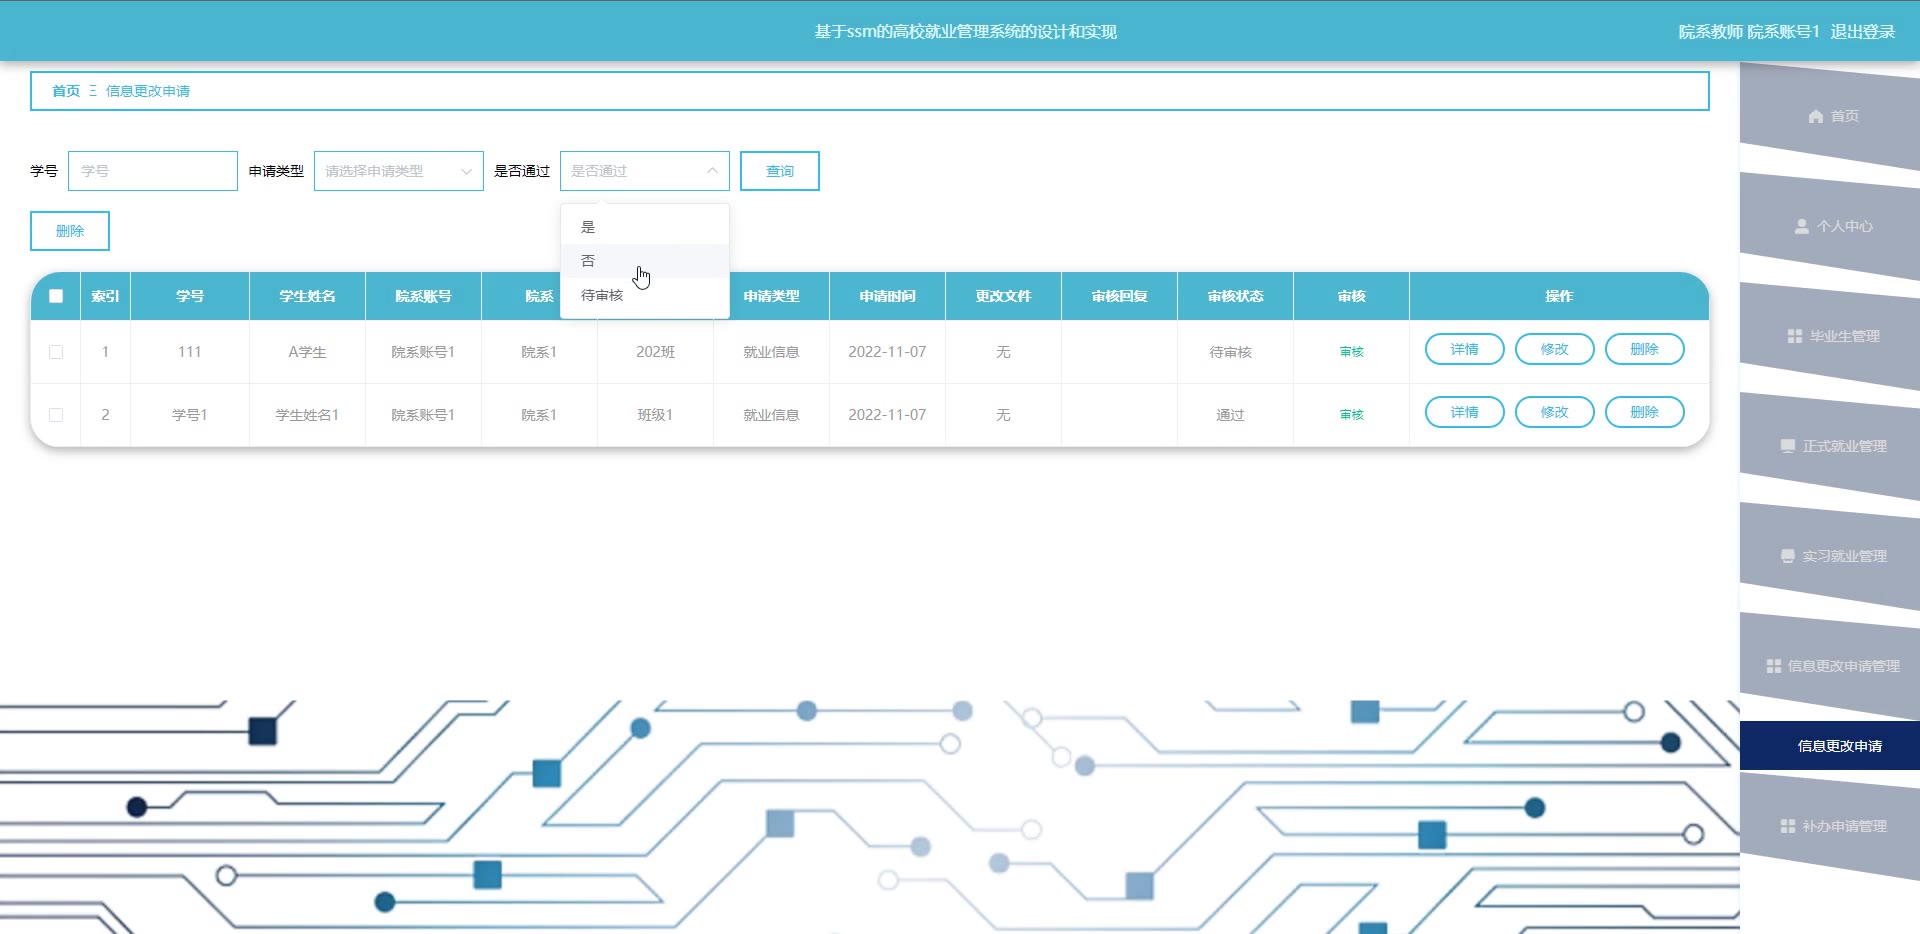Open 个人中心 in the sidebar
This screenshot has width=1920, height=934.
[x=1832, y=226]
